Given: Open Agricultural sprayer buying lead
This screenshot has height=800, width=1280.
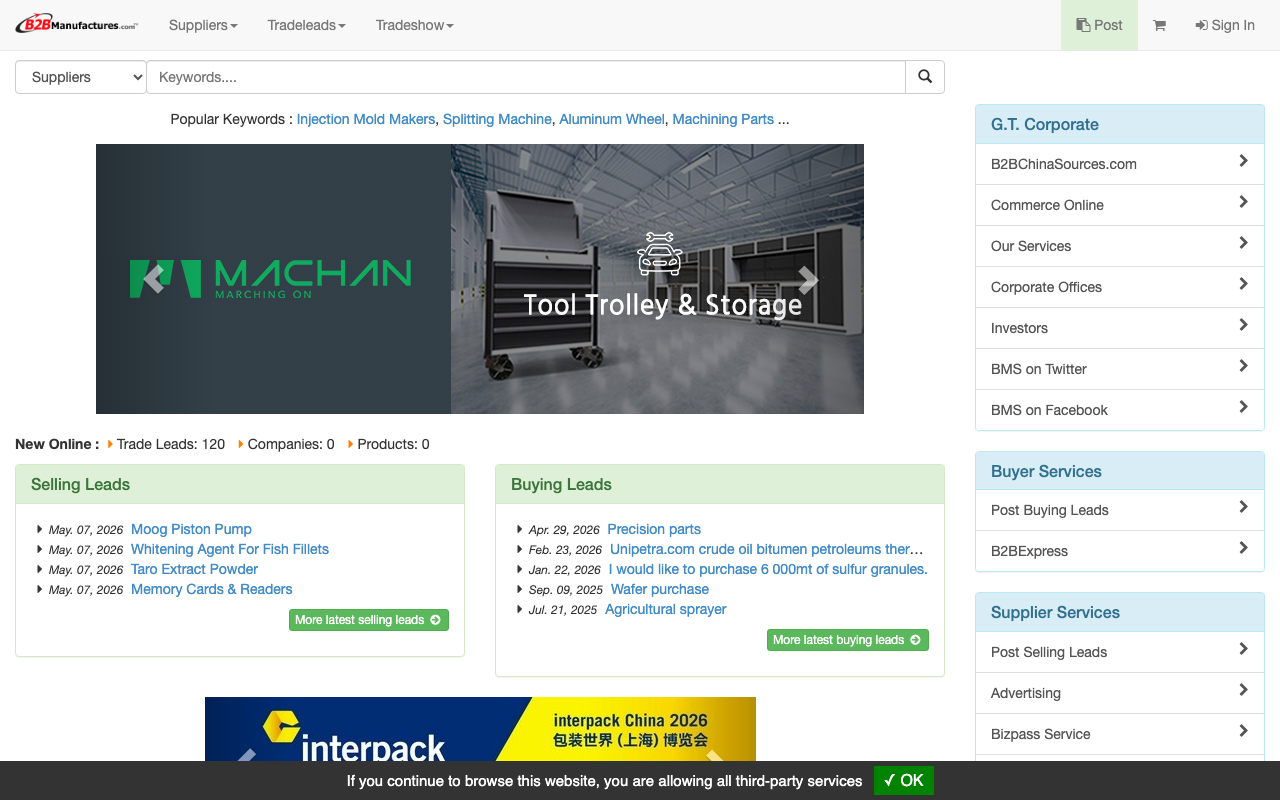Looking at the screenshot, I should pos(666,609).
